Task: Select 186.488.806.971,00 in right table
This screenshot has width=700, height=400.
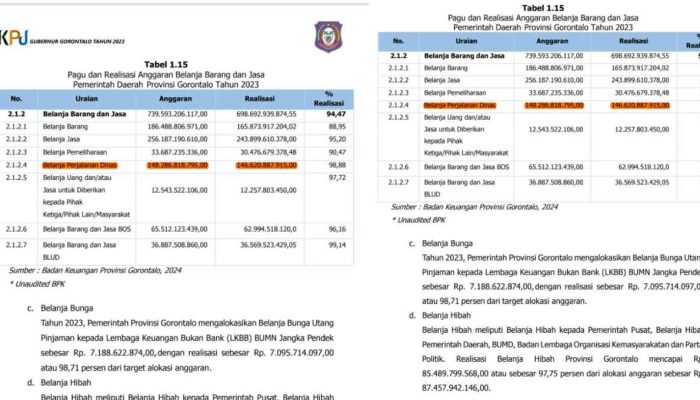Action: point(554,68)
